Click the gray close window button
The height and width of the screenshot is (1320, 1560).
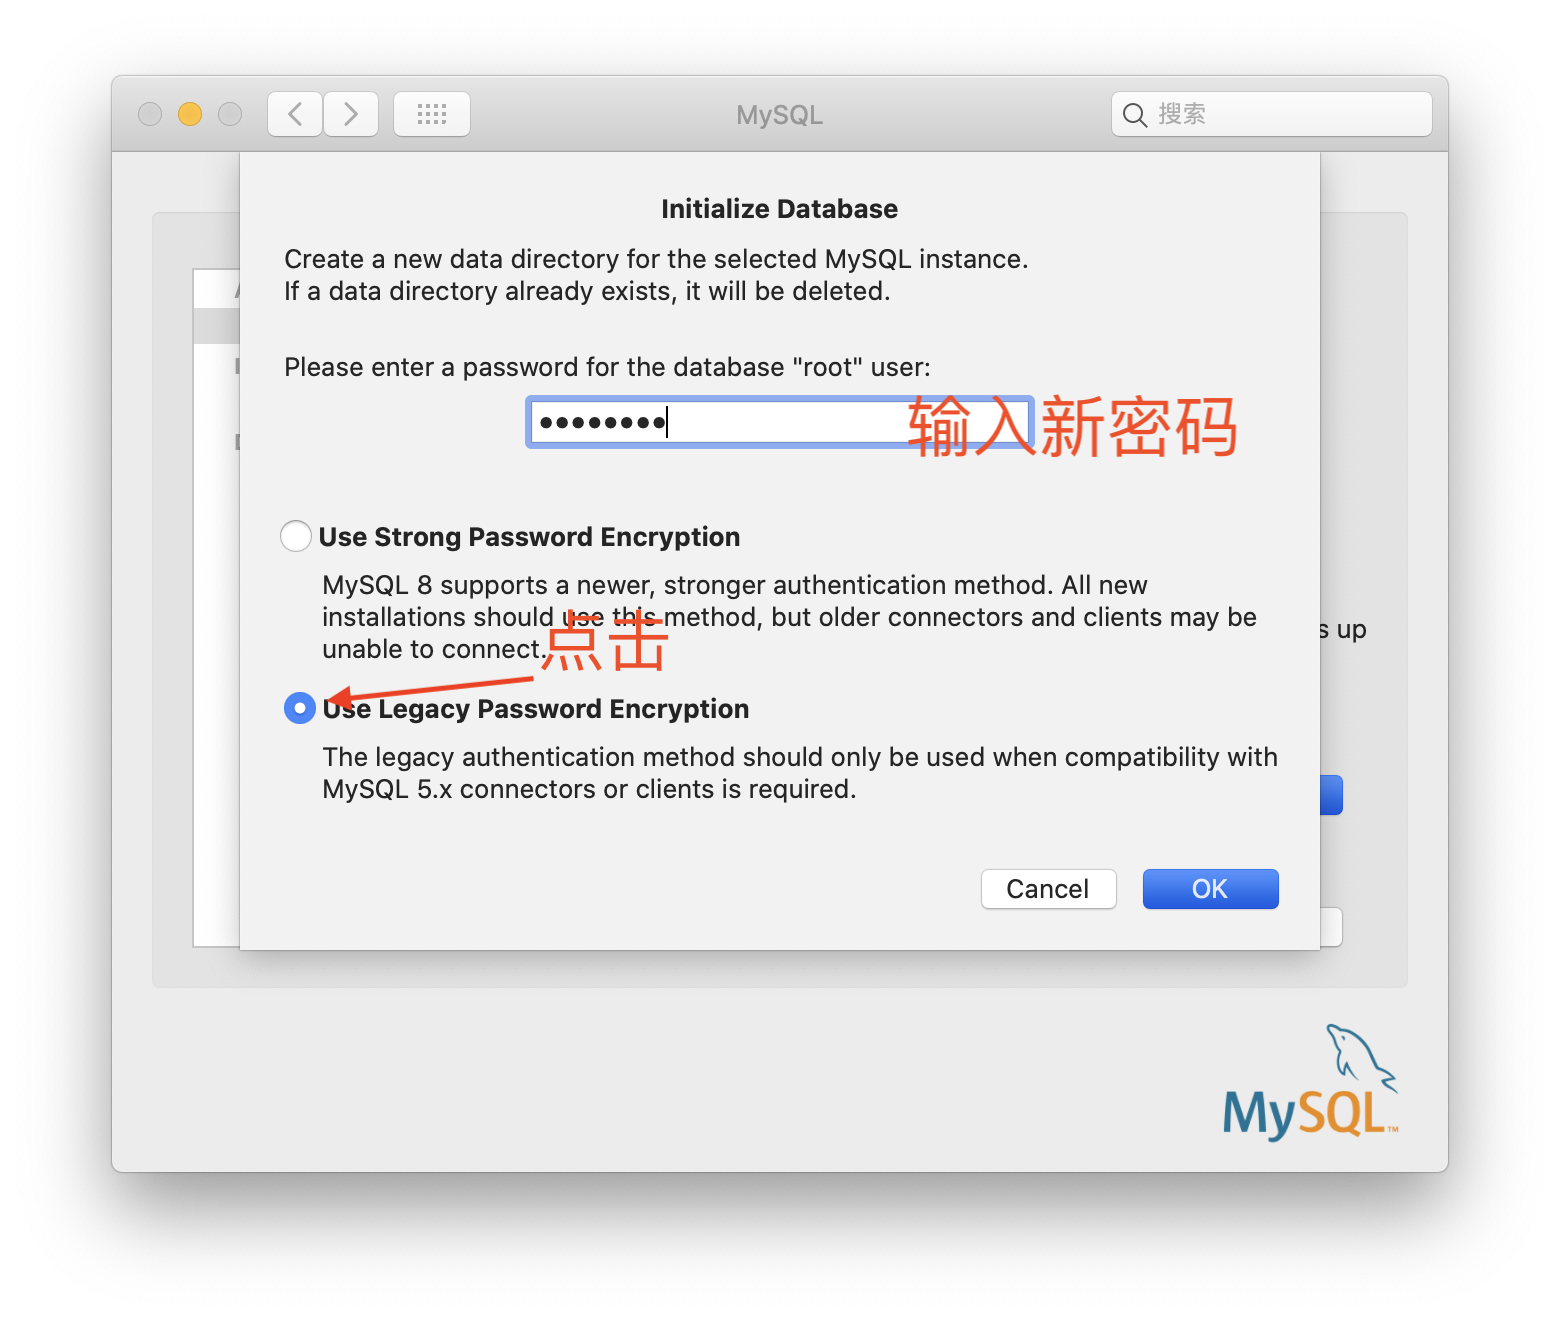click(x=150, y=114)
